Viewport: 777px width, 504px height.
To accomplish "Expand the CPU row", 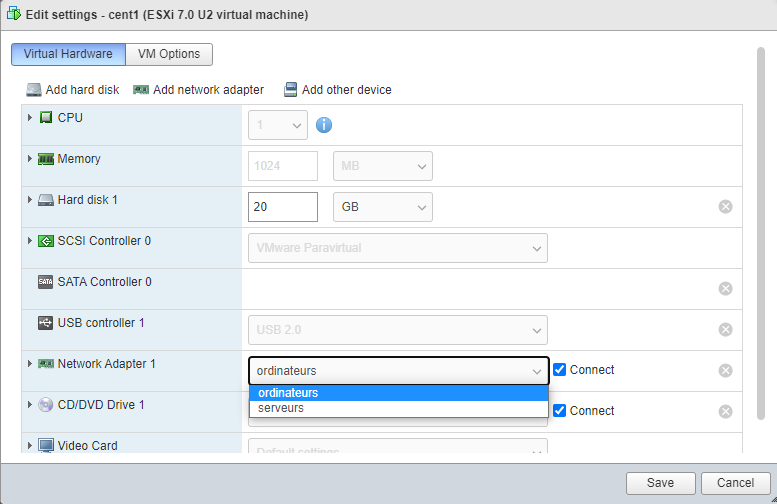I will point(30,117).
